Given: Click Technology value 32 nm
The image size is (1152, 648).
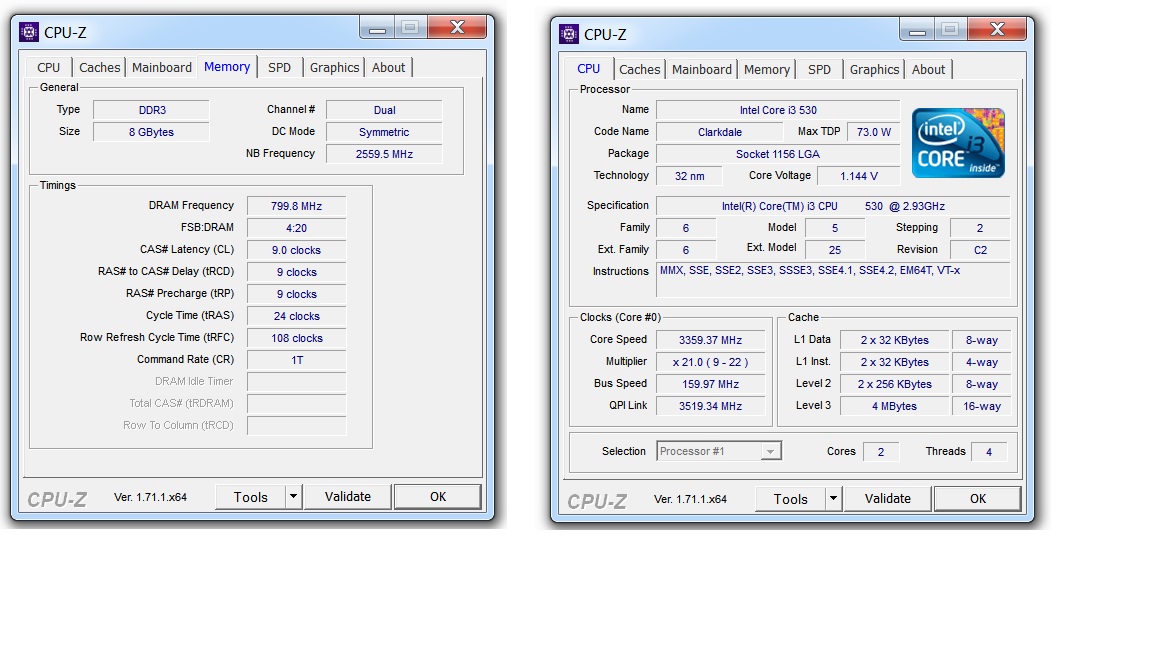Looking at the screenshot, I should (689, 176).
